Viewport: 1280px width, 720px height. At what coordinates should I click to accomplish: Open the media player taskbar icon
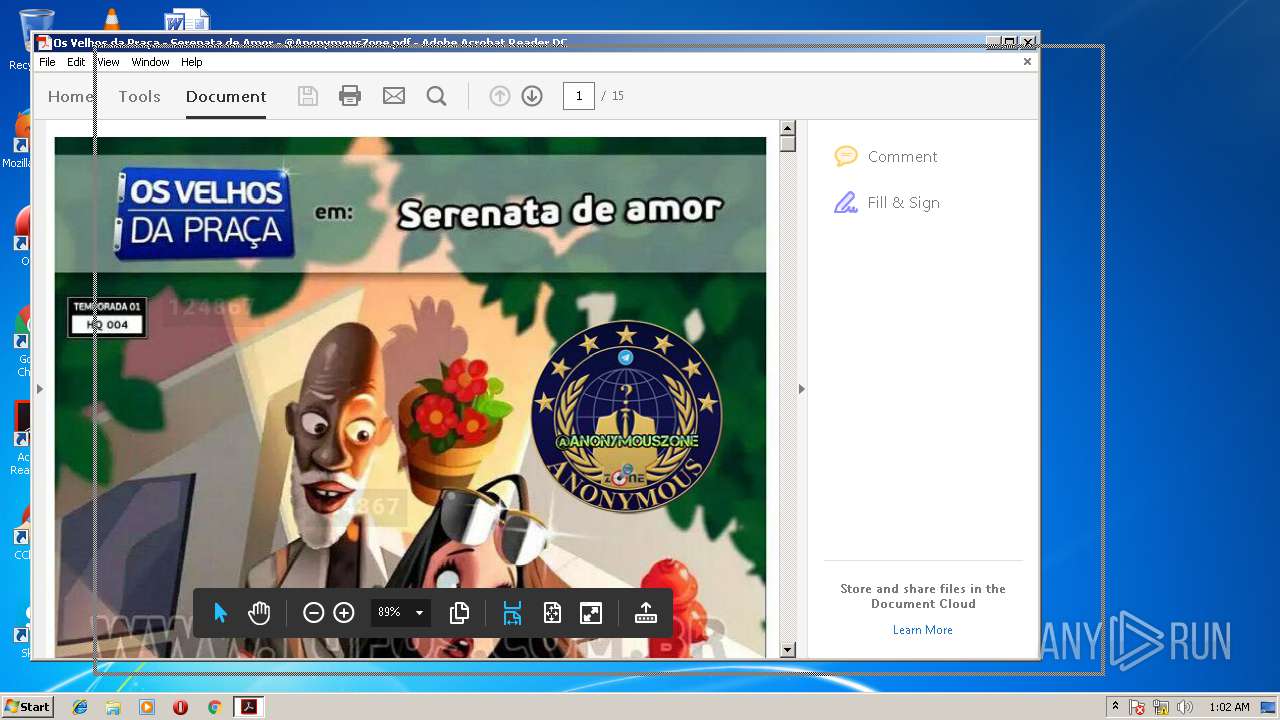(147, 707)
